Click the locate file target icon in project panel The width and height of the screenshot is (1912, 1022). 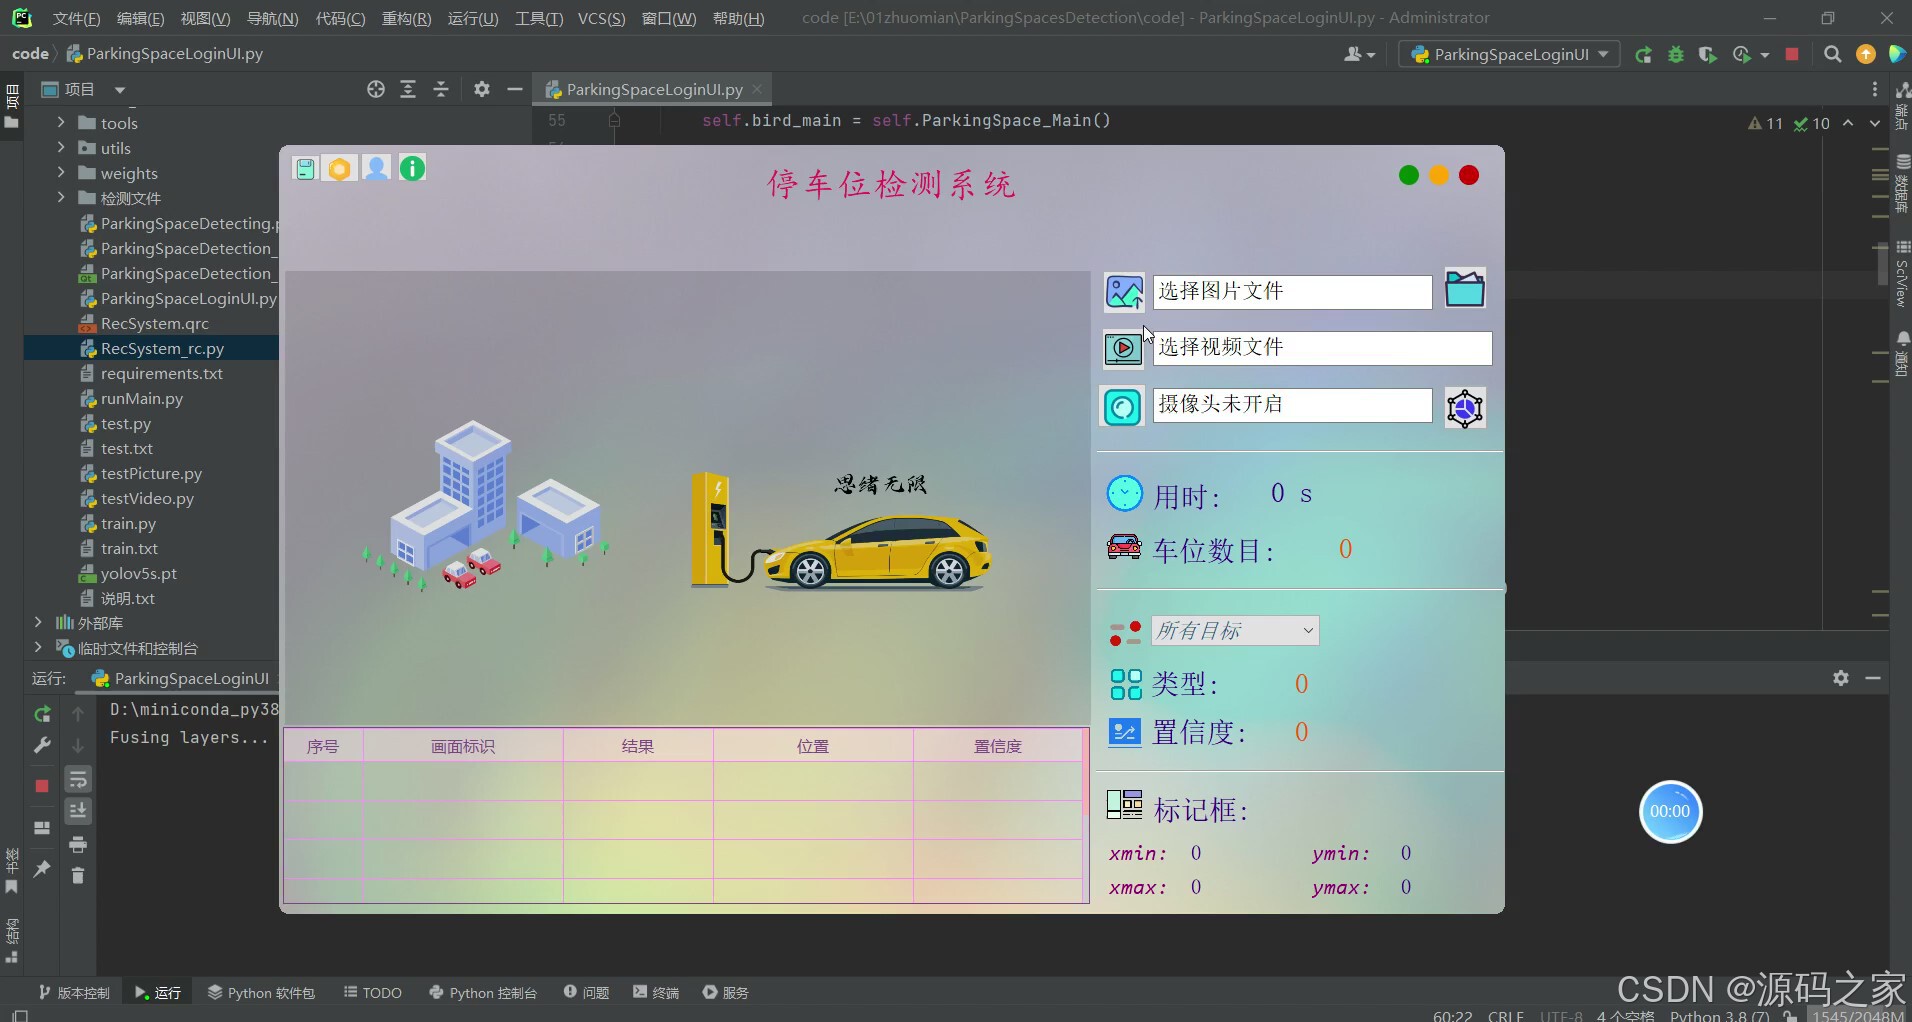(376, 89)
